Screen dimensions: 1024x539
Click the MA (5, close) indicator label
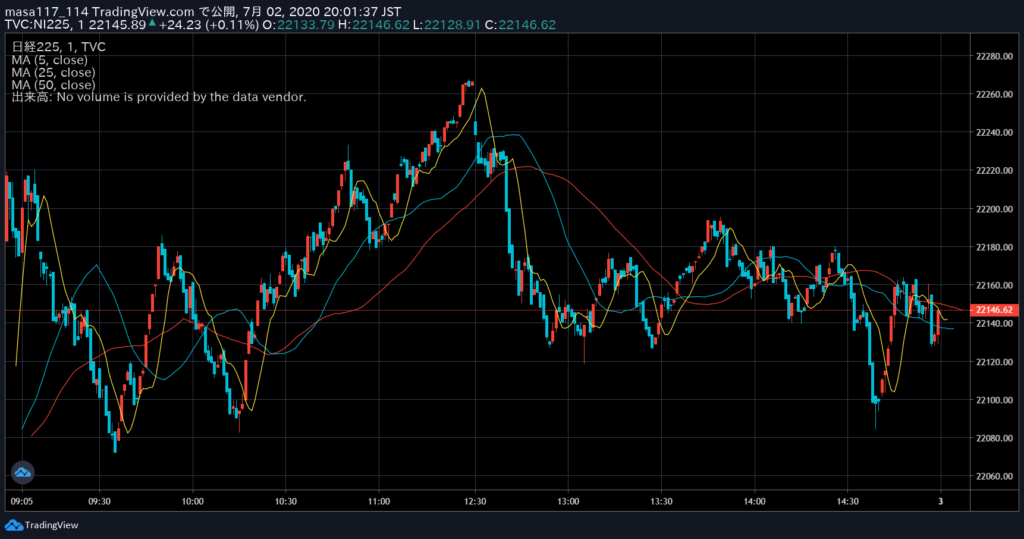pos(50,59)
